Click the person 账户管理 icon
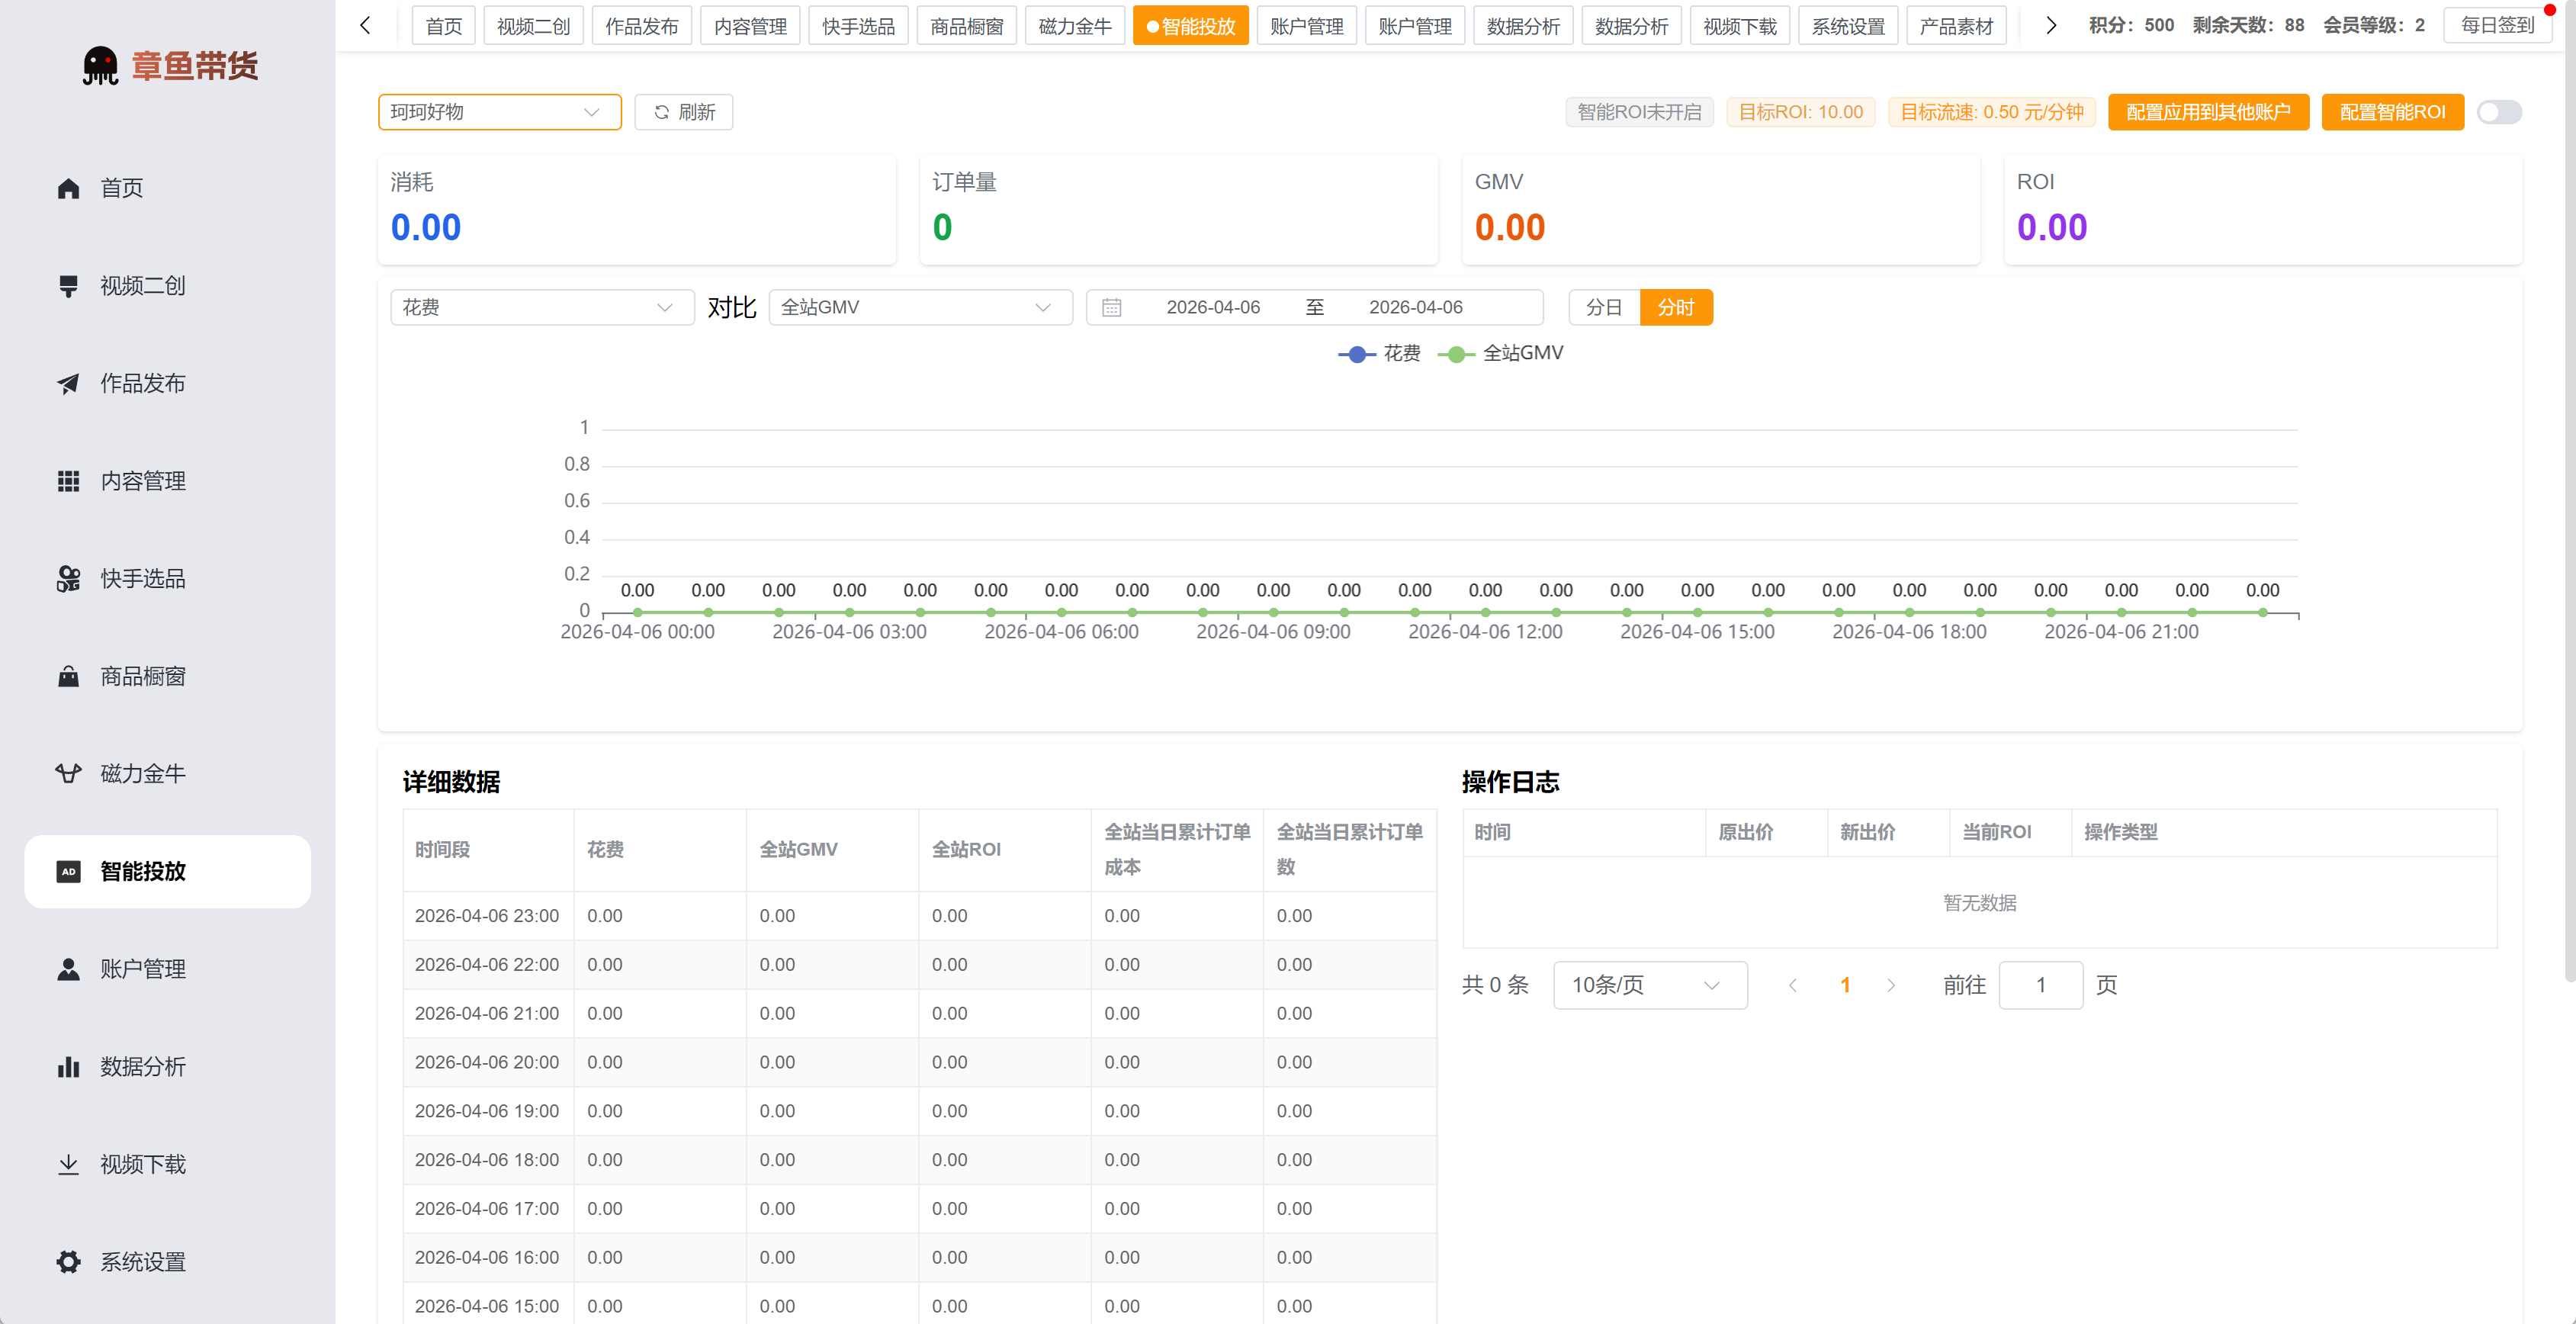Screen dimensions: 2576x1324 click(x=68, y=969)
